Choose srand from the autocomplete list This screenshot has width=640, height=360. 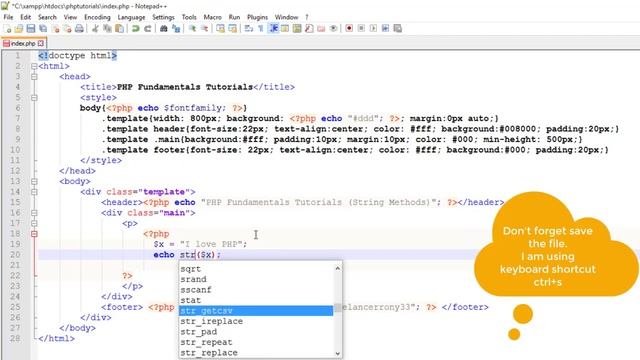(256, 280)
